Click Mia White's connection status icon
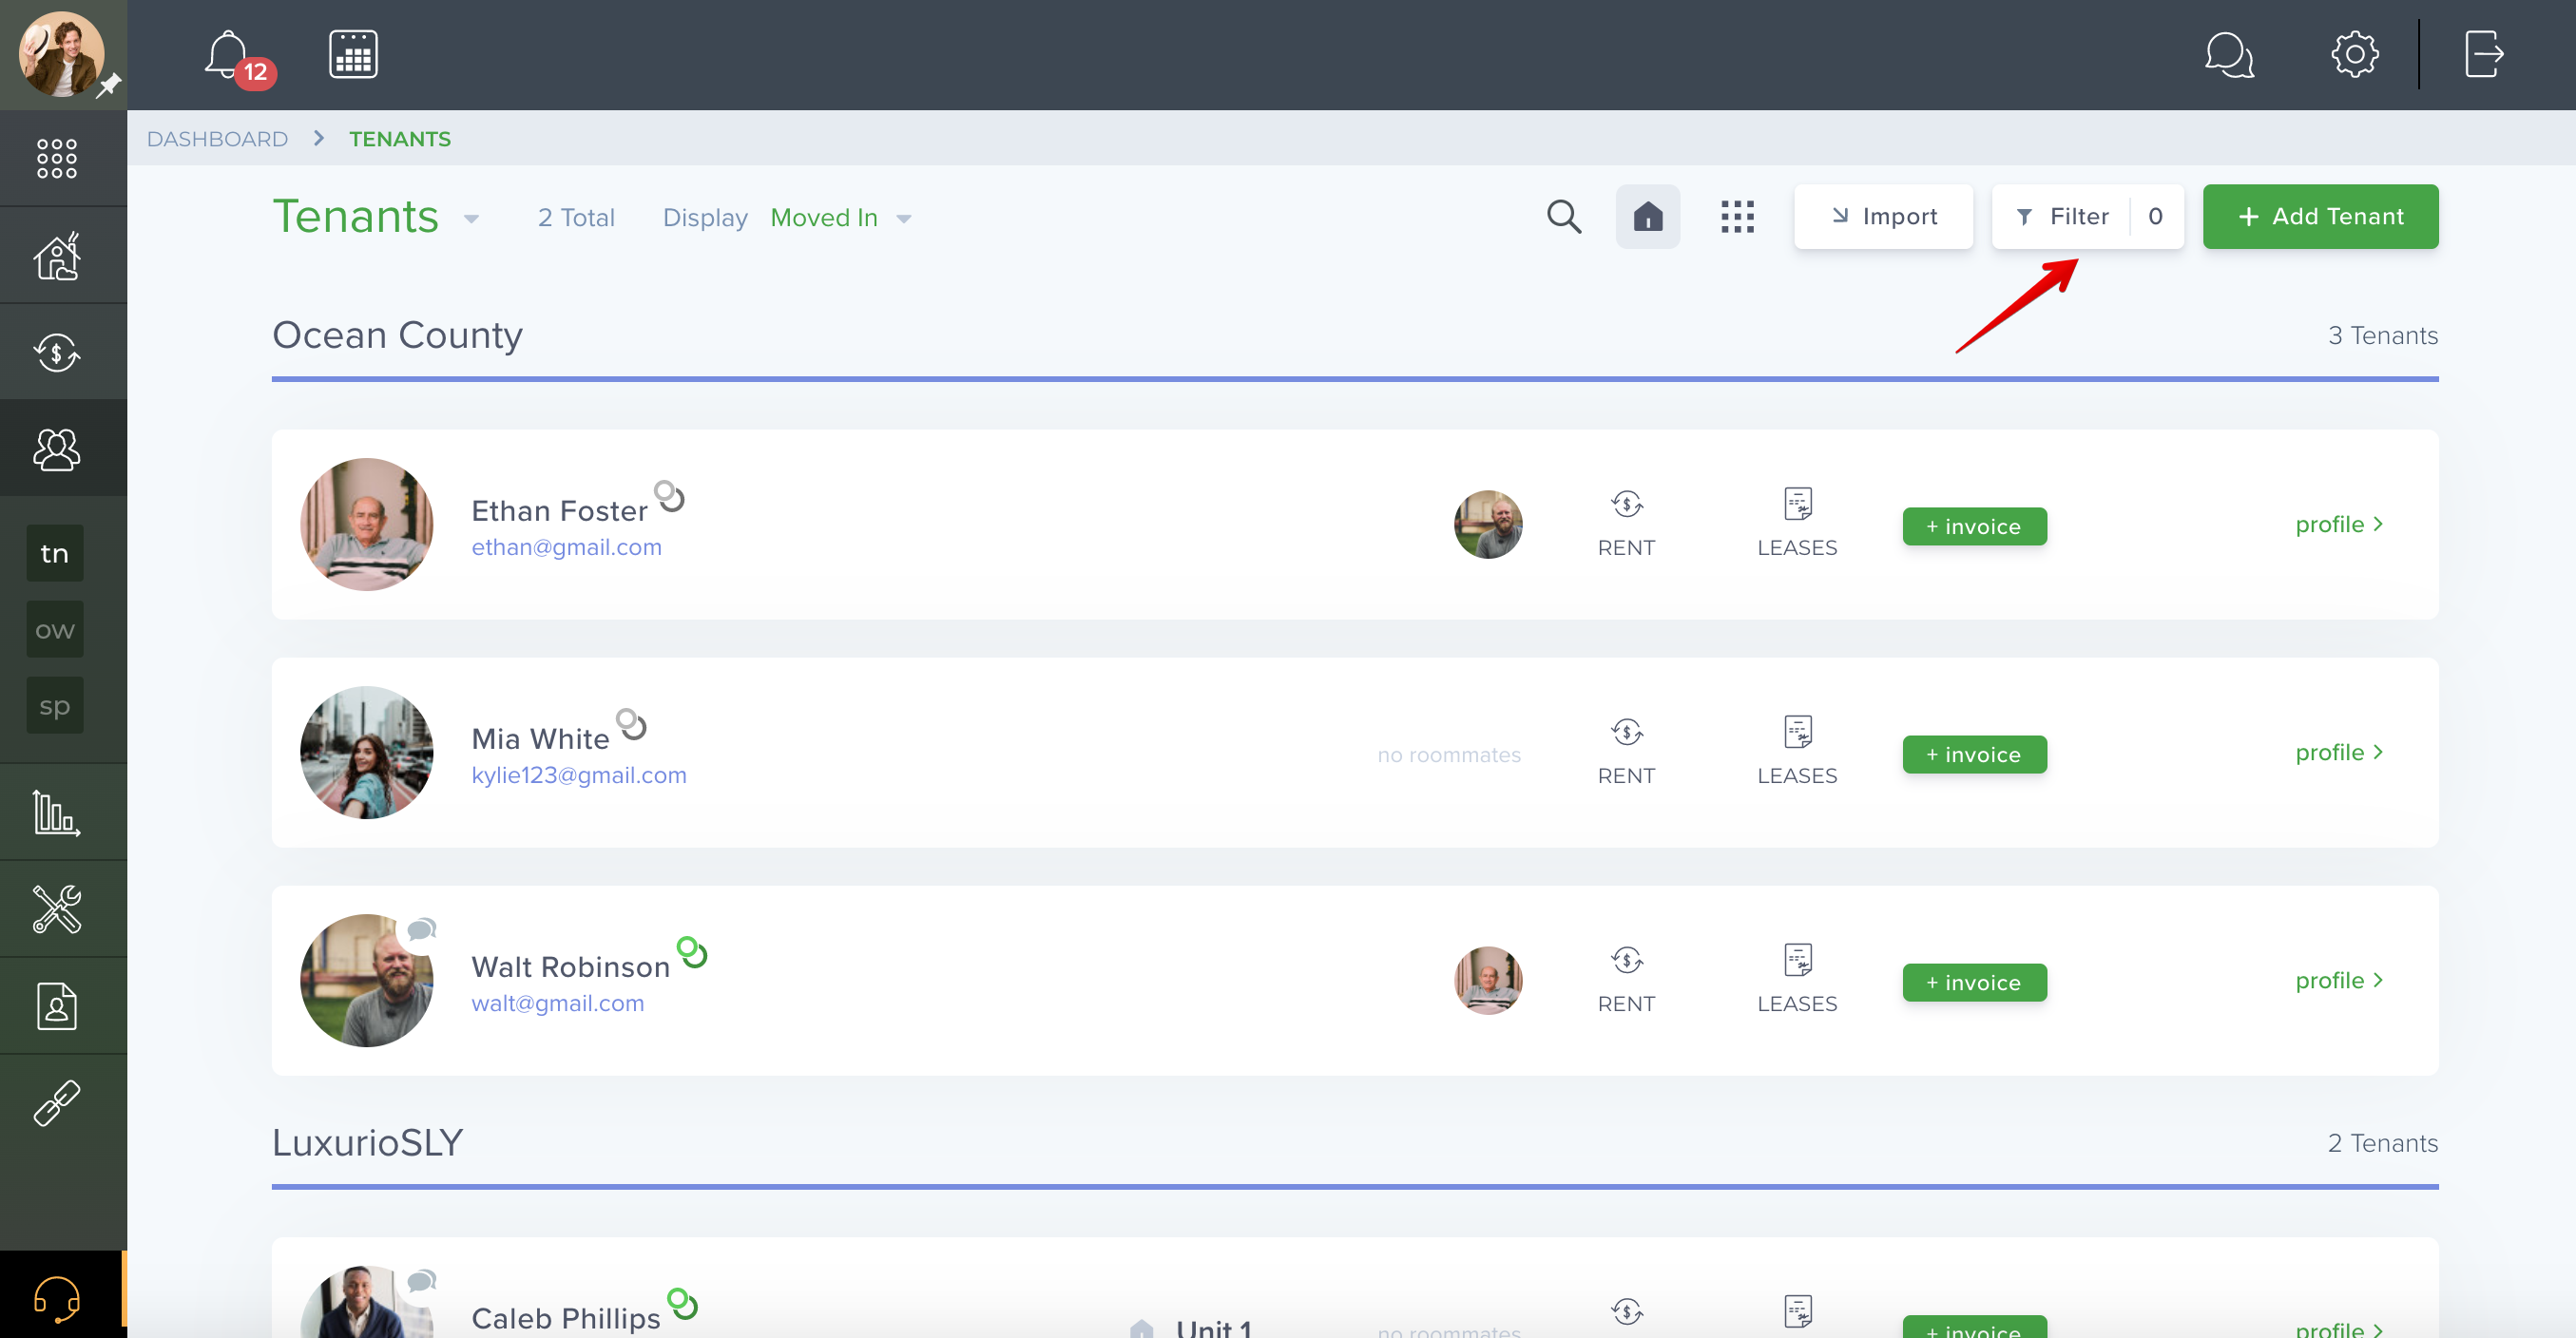This screenshot has width=2576, height=1338. click(x=631, y=723)
